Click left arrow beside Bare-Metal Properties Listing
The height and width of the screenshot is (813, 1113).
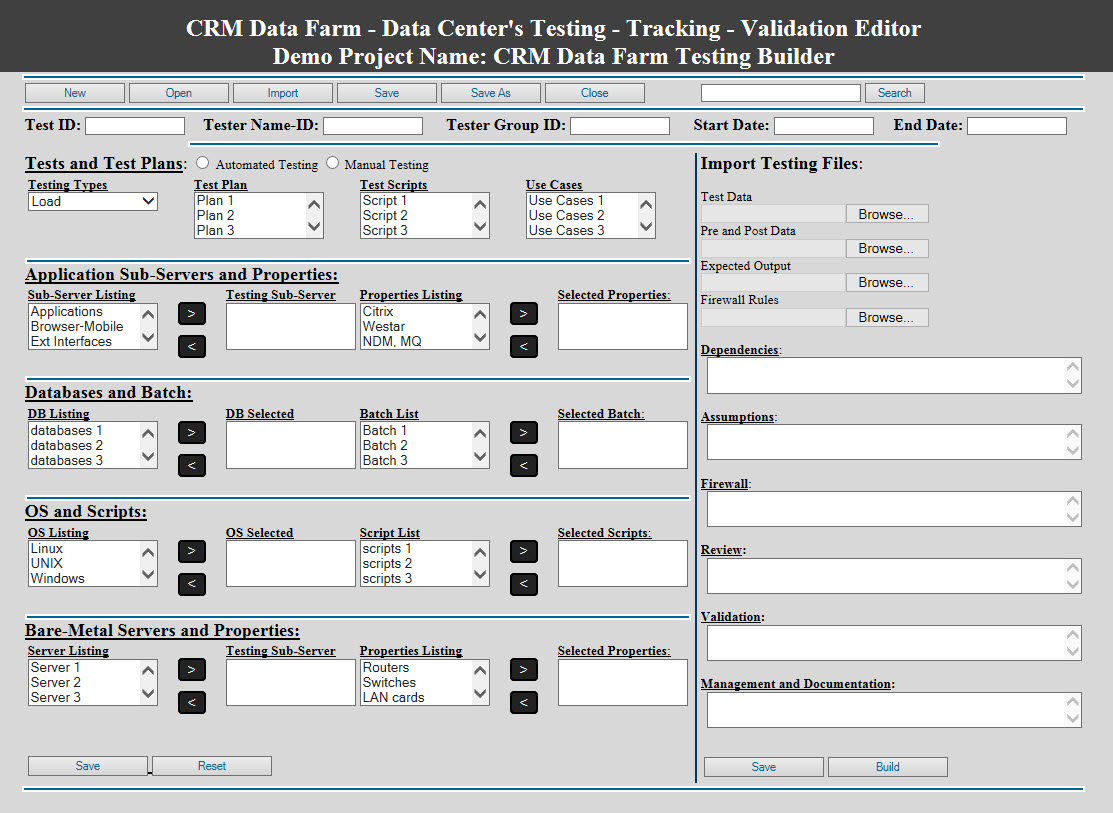click(523, 702)
